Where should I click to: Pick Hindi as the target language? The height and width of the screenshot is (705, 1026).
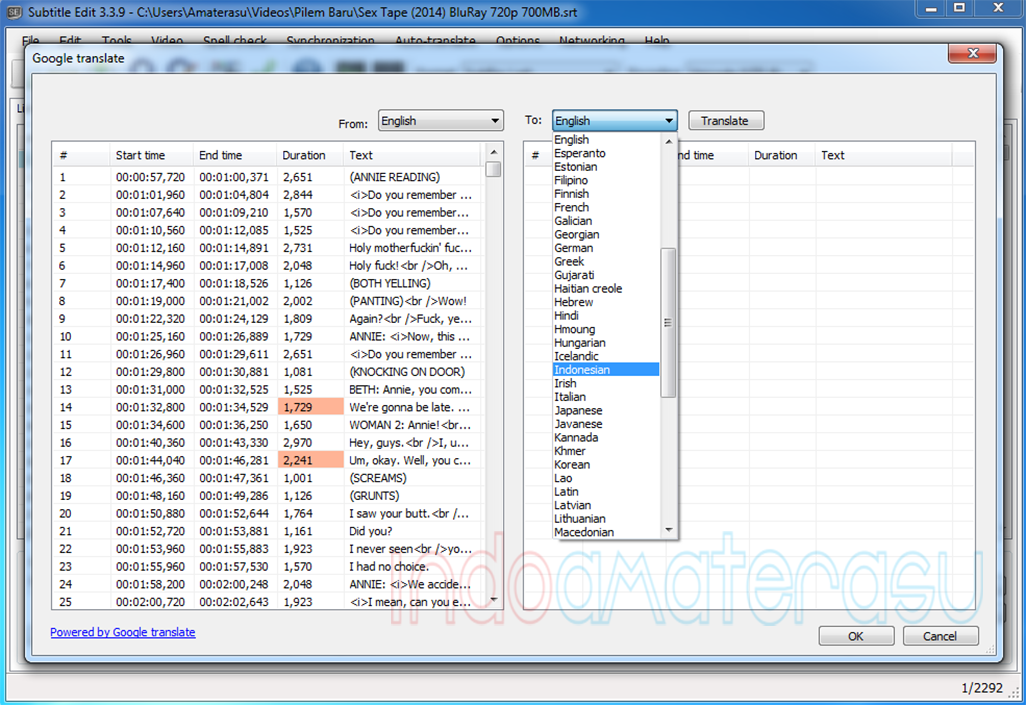click(x=606, y=316)
